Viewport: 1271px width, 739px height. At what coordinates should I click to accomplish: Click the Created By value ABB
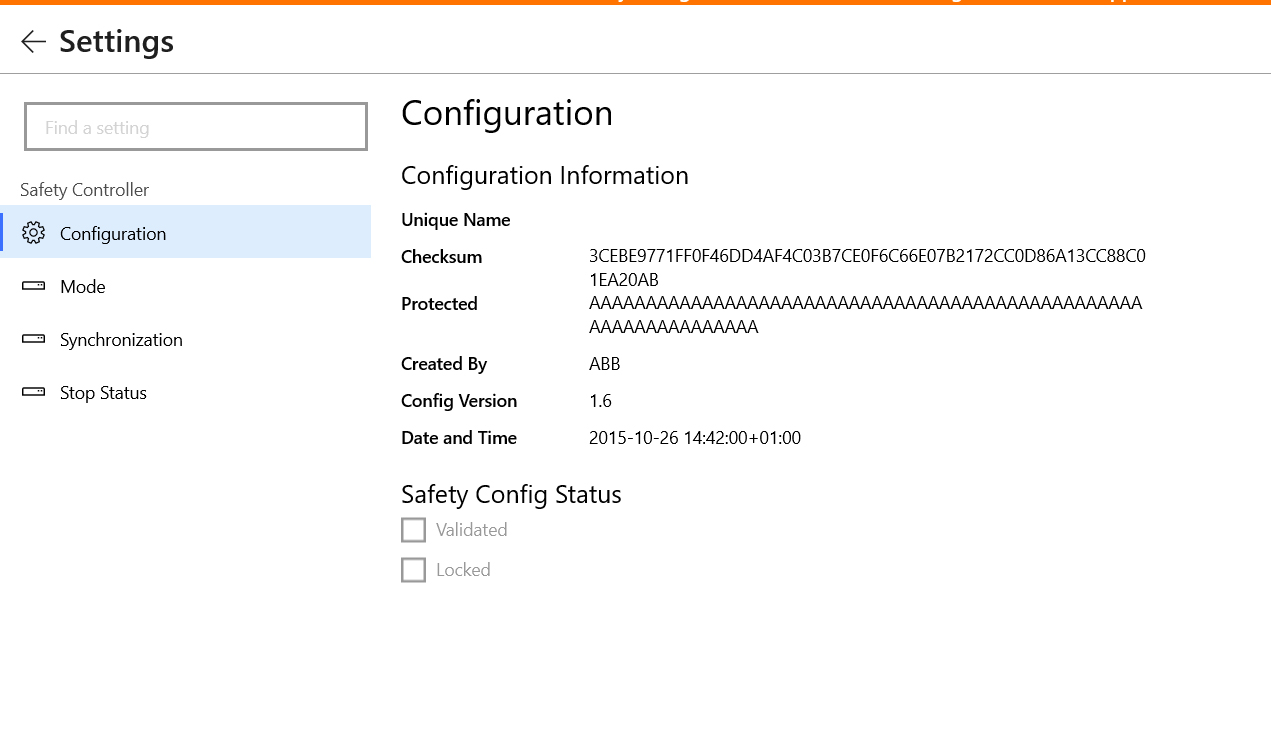tap(604, 363)
